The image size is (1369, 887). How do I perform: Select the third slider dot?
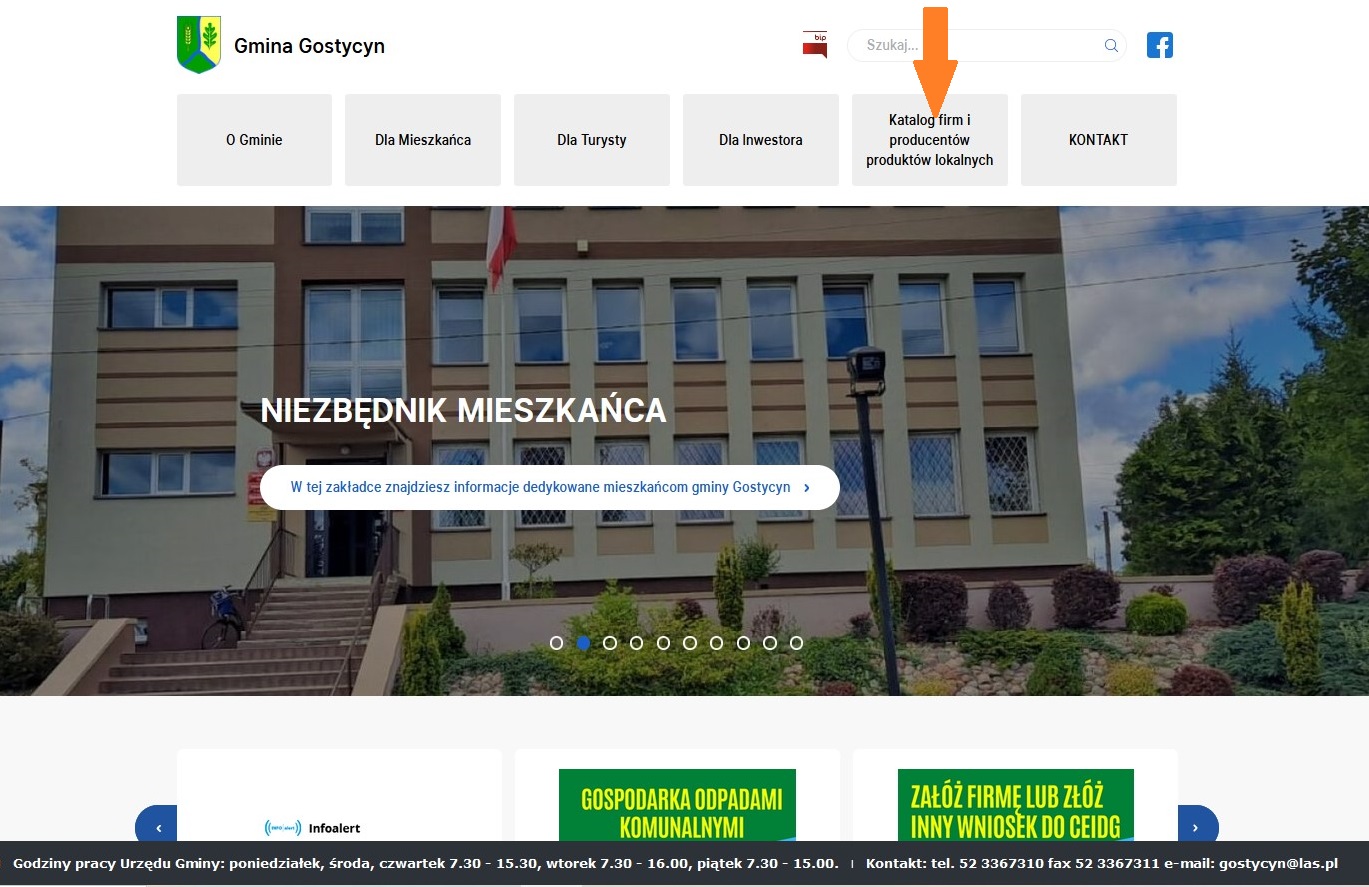pyautogui.click(x=610, y=643)
